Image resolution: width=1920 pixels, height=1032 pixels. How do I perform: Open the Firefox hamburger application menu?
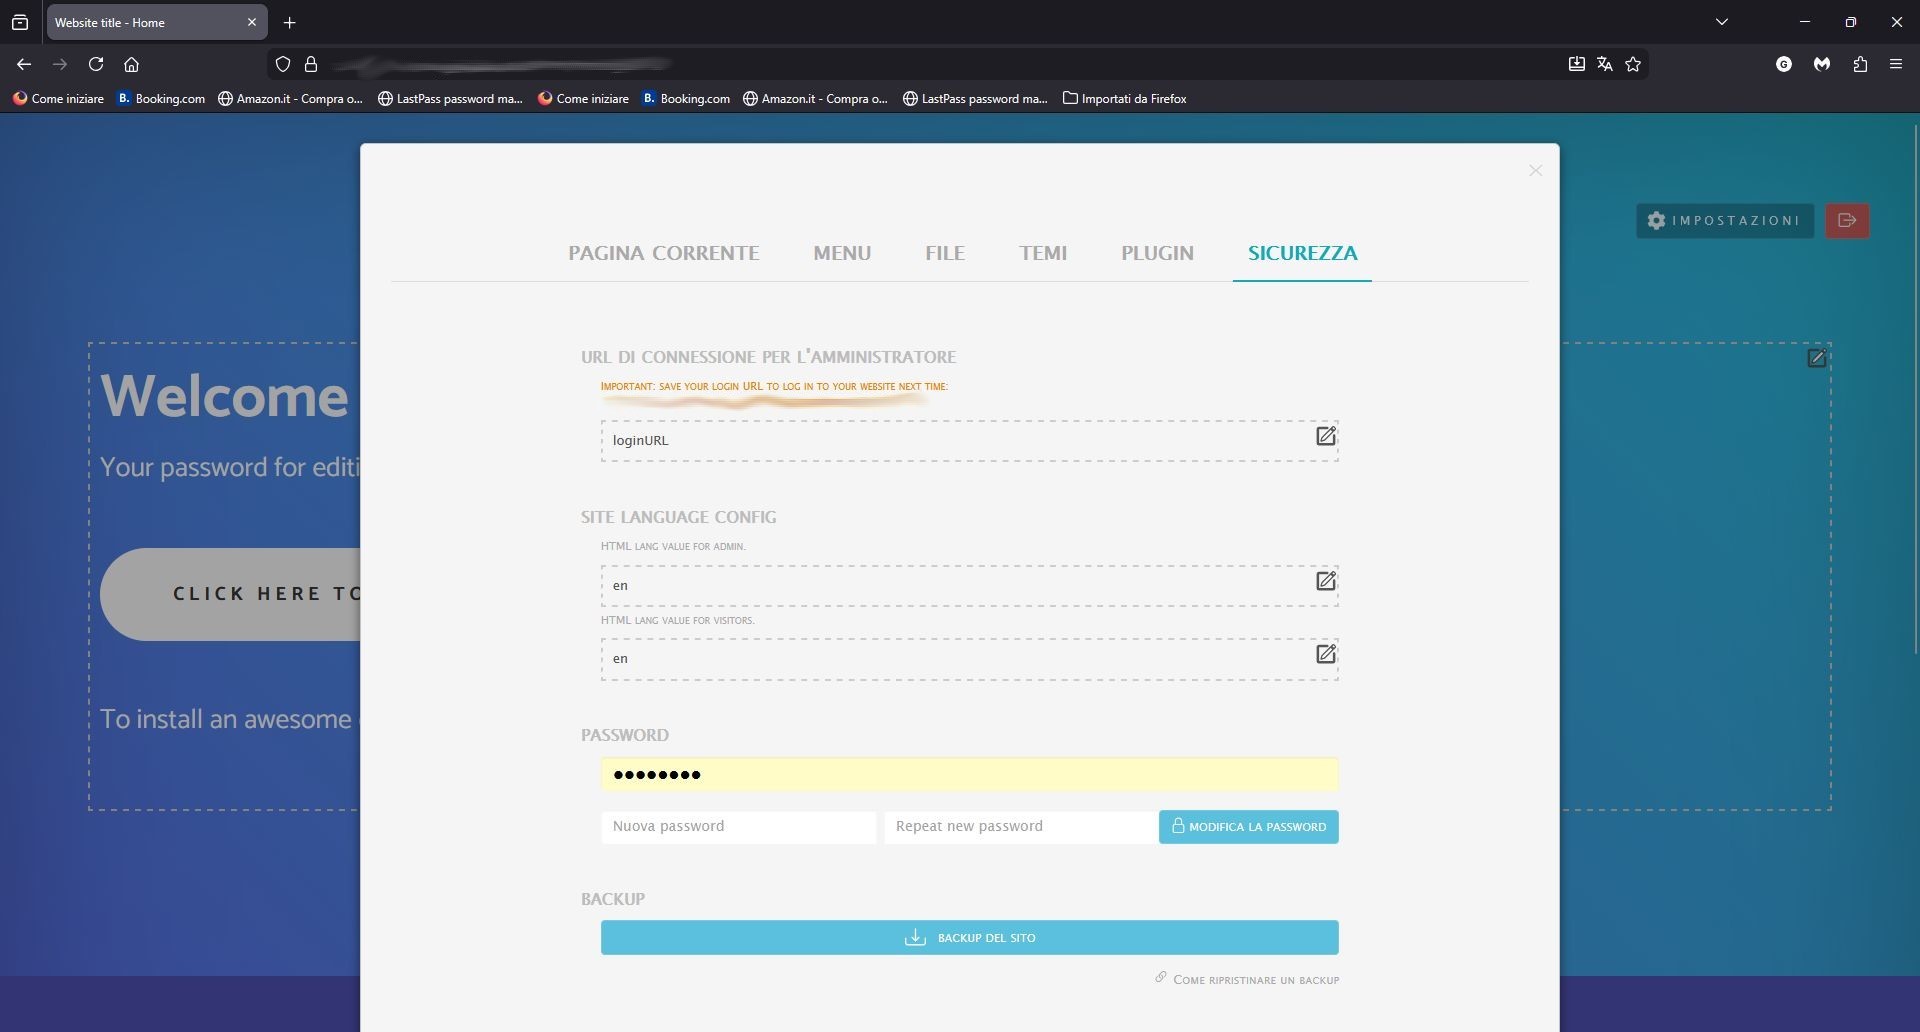coord(1896,64)
